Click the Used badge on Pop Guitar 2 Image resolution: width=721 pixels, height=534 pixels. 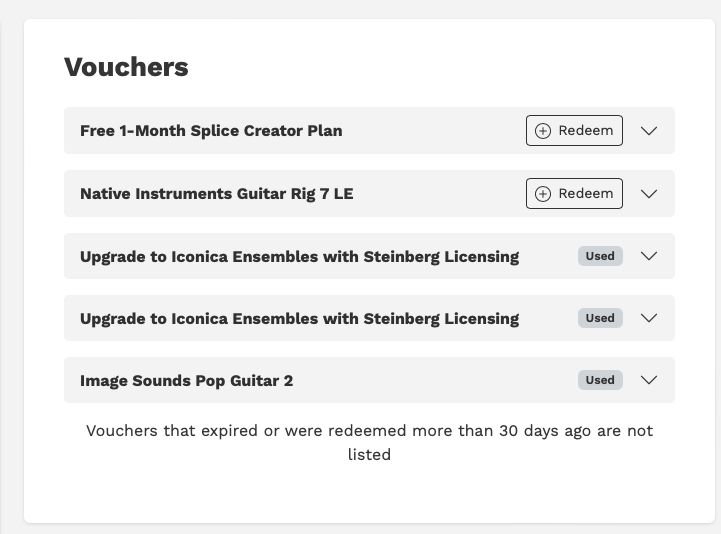coord(600,380)
